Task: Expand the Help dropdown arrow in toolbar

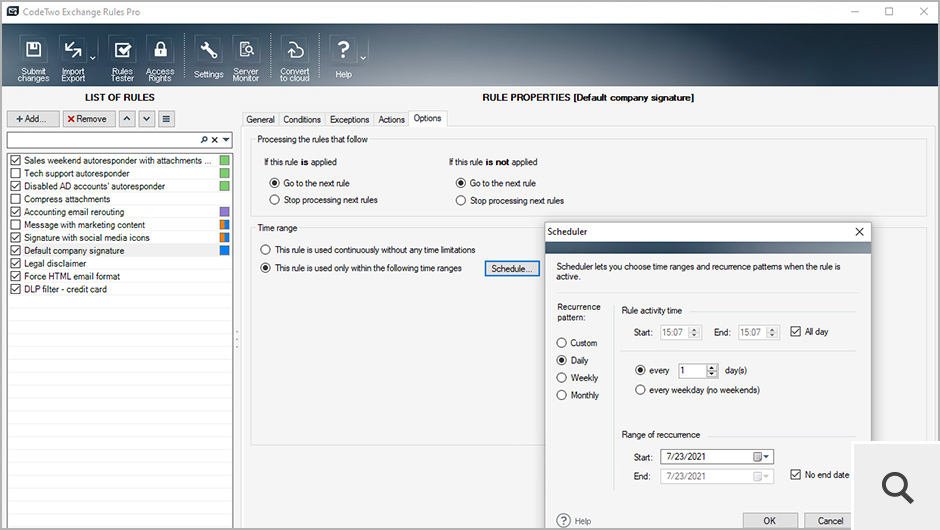Action: pyautogui.click(x=363, y=58)
